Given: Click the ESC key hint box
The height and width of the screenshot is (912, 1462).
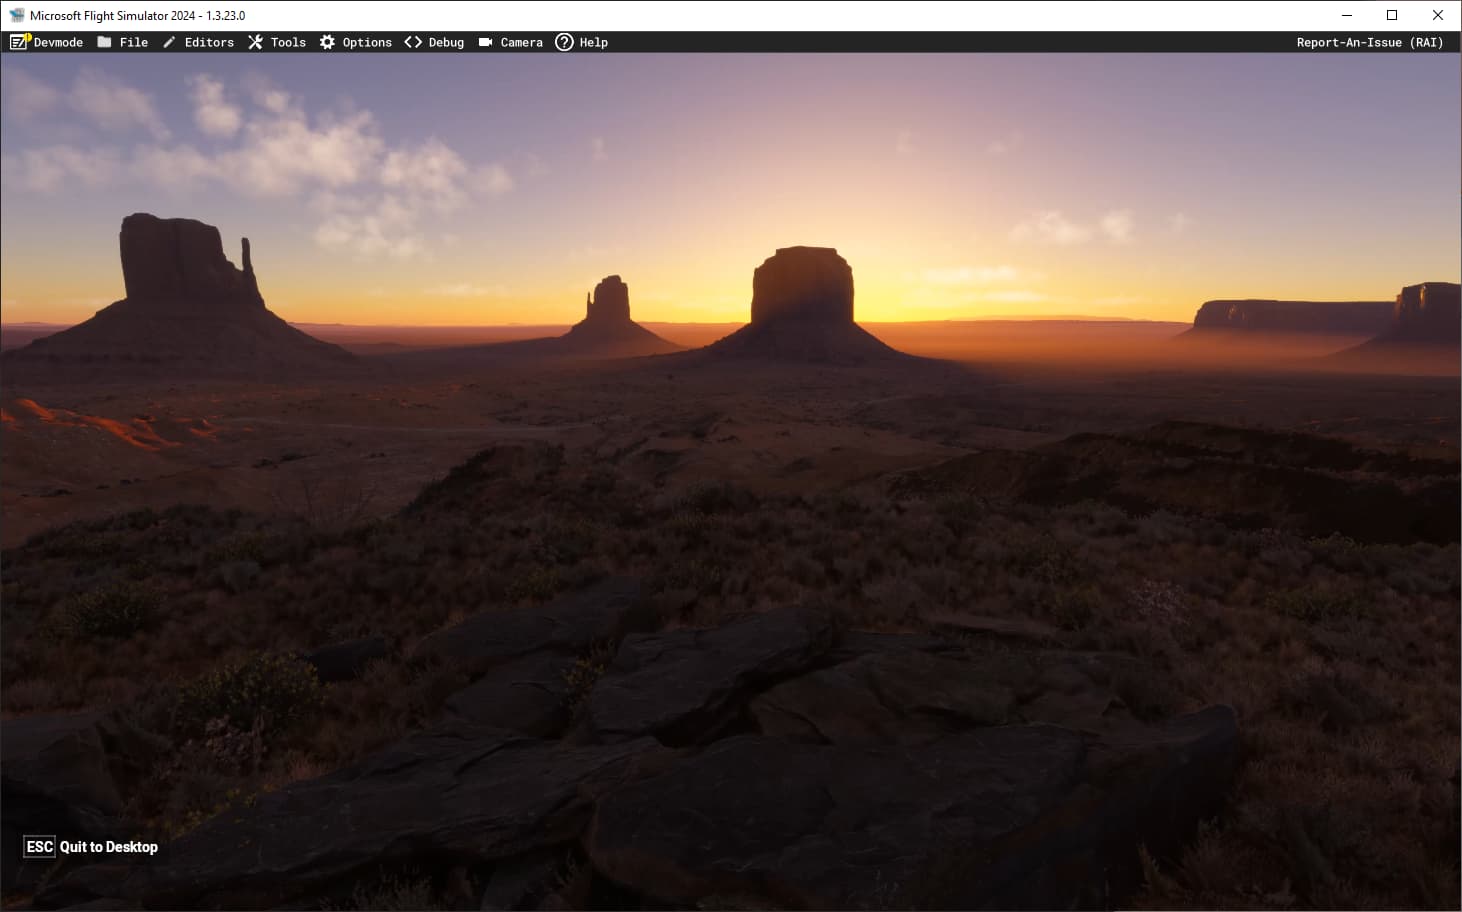Looking at the screenshot, I should 40,847.
